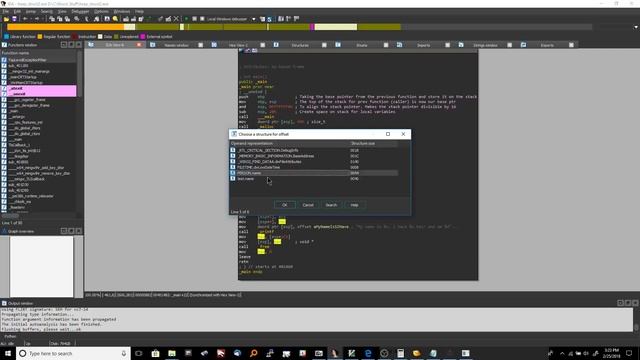
Task: Open the Windows menu
Action: click(122, 11)
